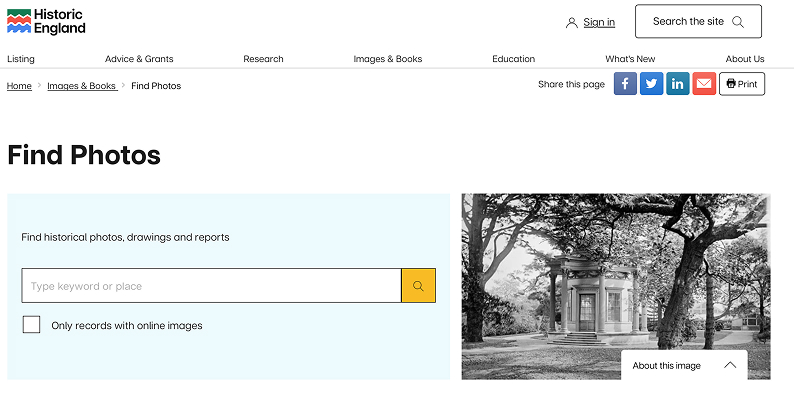794x402 pixels.
Task: Open the Education menu
Action: pyautogui.click(x=513, y=59)
